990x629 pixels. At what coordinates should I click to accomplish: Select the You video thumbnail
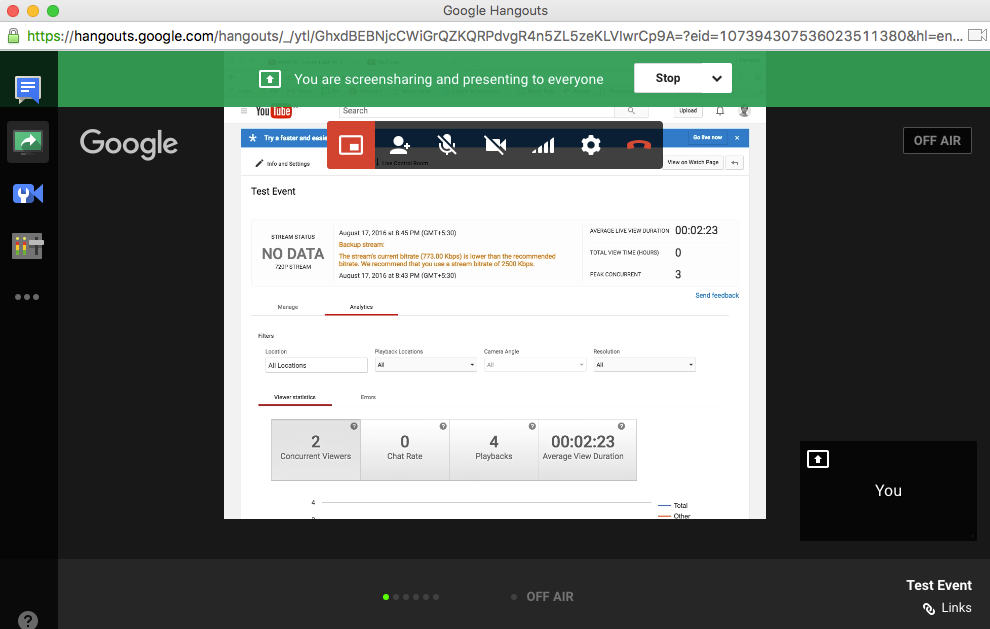[888, 491]
